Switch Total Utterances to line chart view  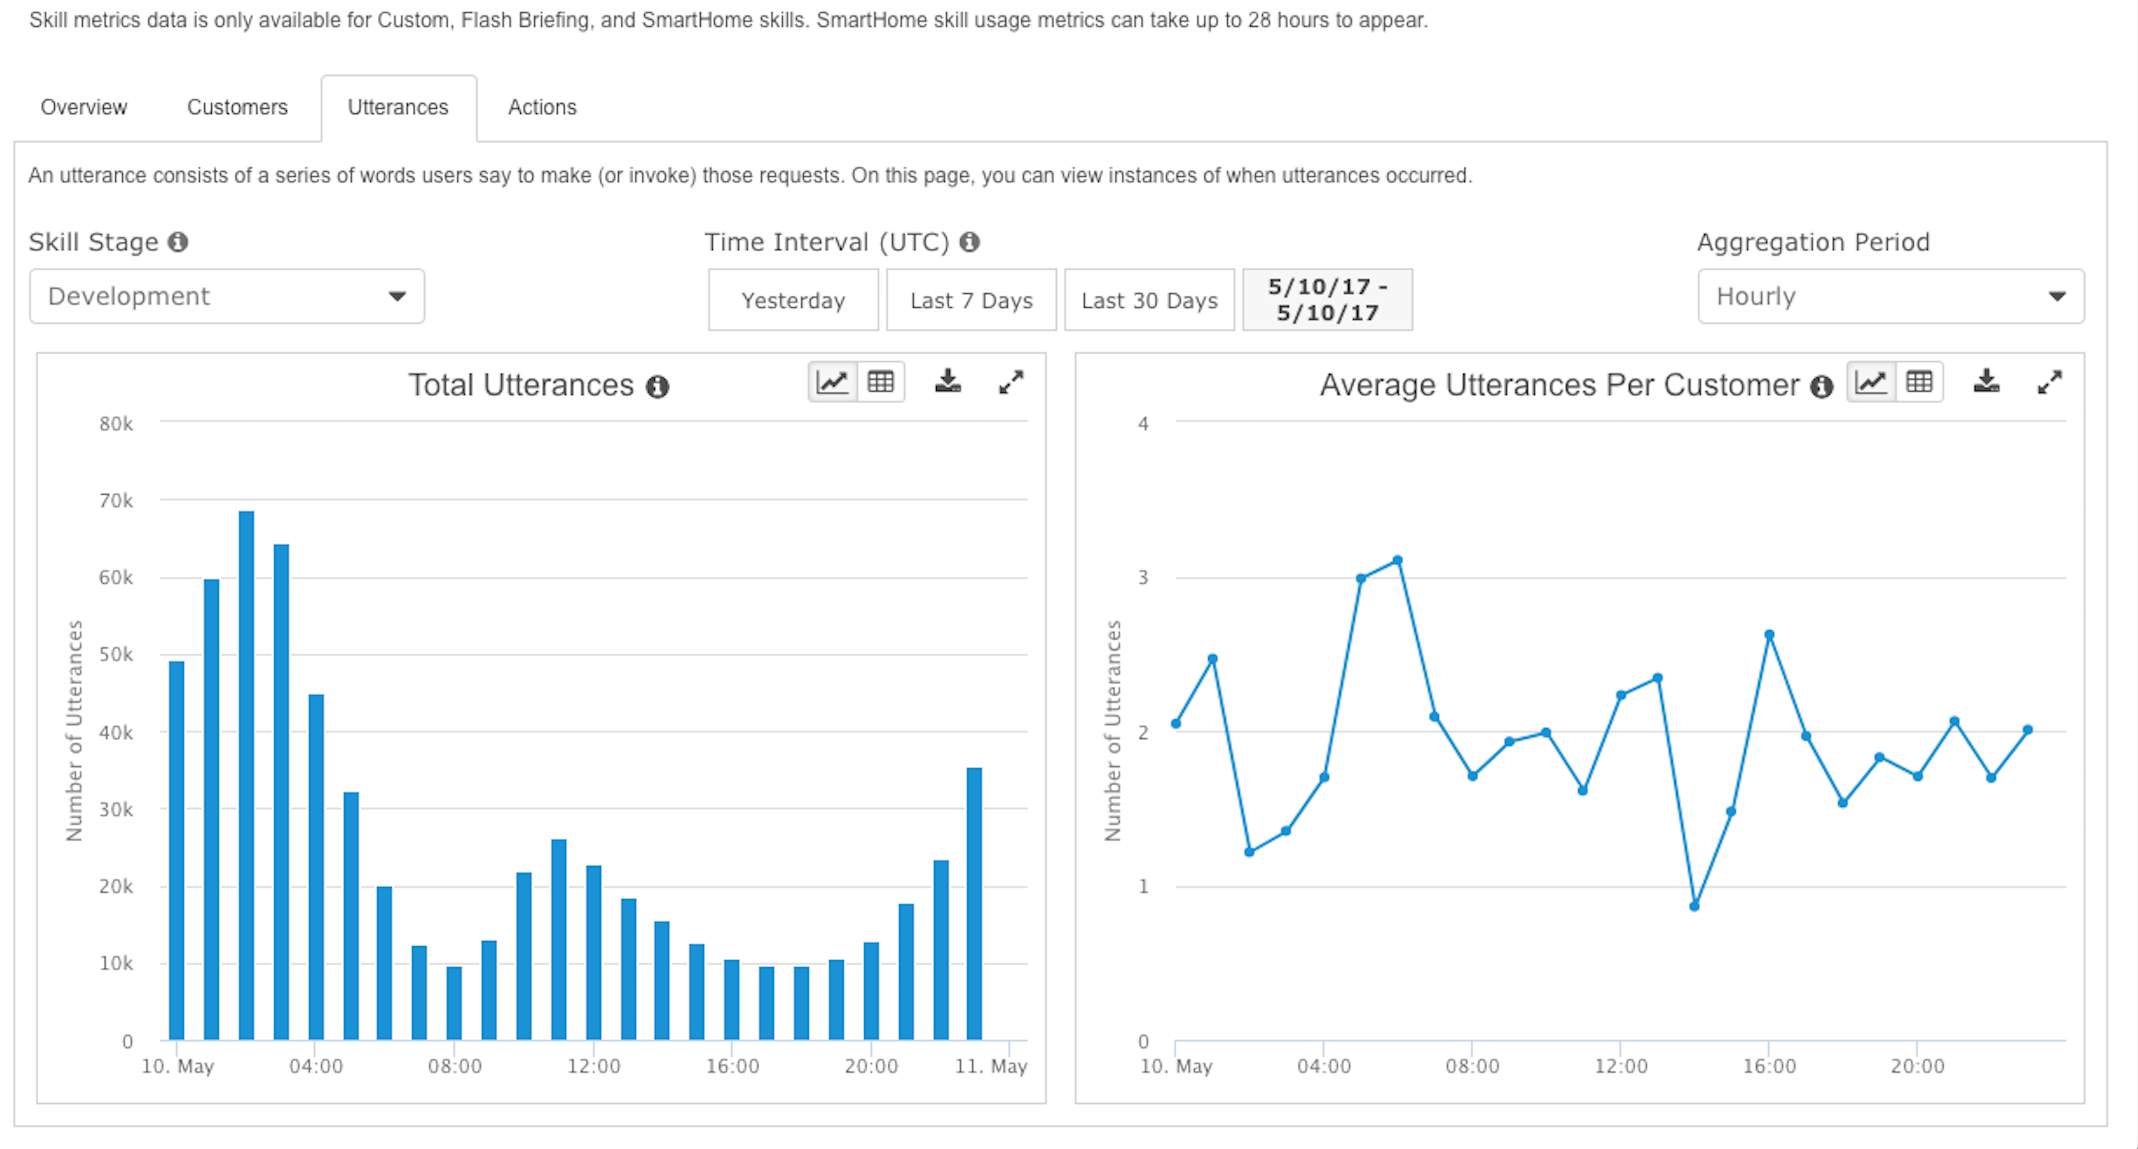pos(832,382)
